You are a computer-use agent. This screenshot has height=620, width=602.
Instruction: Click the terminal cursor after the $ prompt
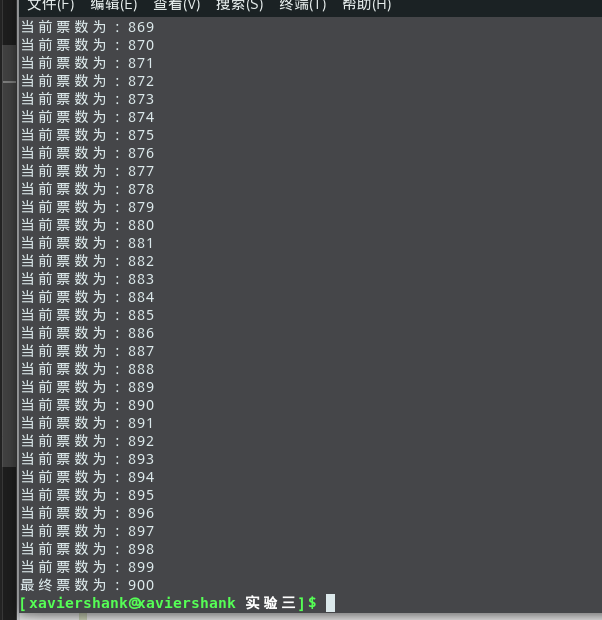(x=330, y=603)
